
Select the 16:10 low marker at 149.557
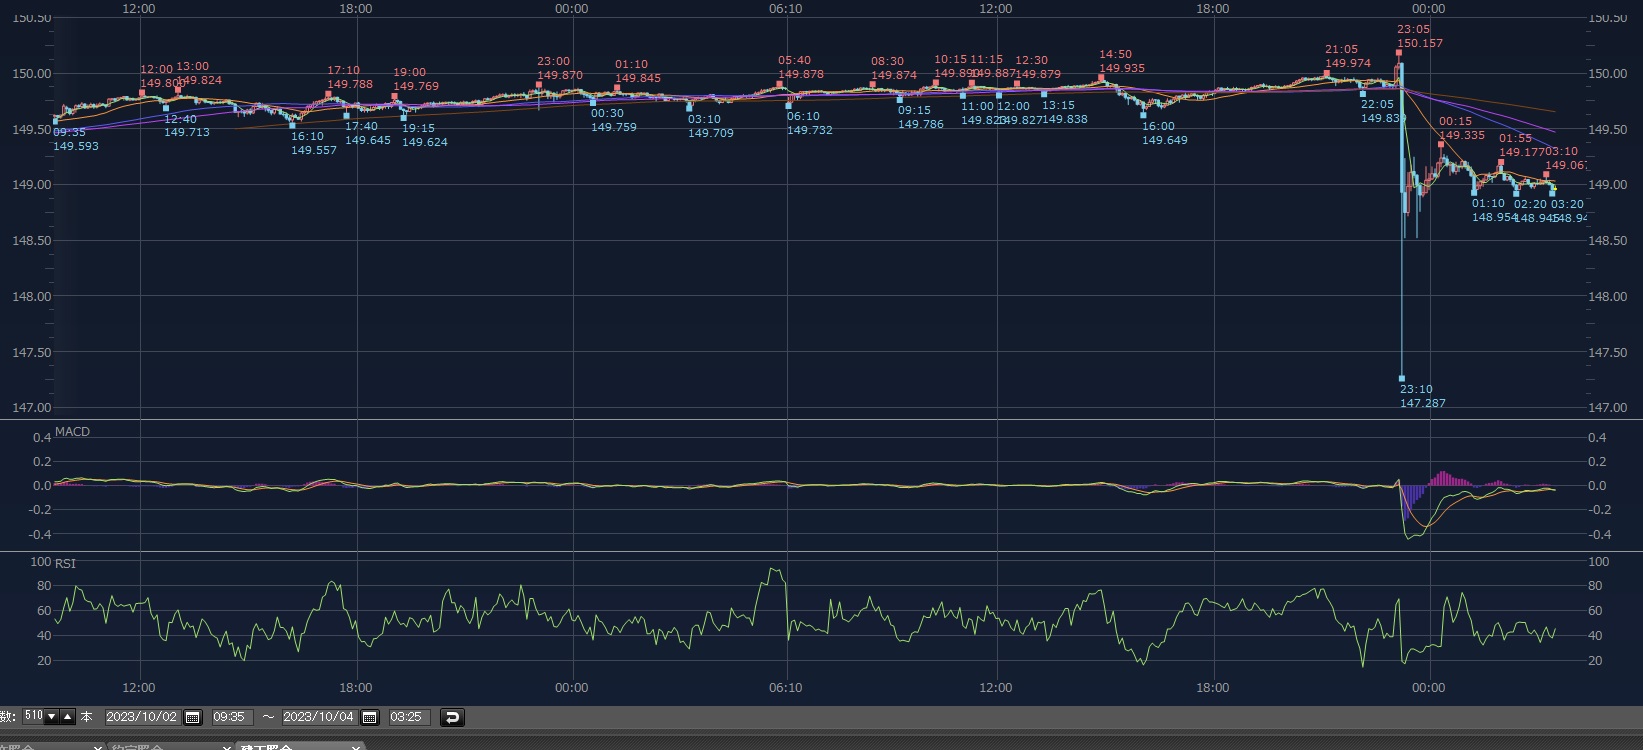coord(293,125)
